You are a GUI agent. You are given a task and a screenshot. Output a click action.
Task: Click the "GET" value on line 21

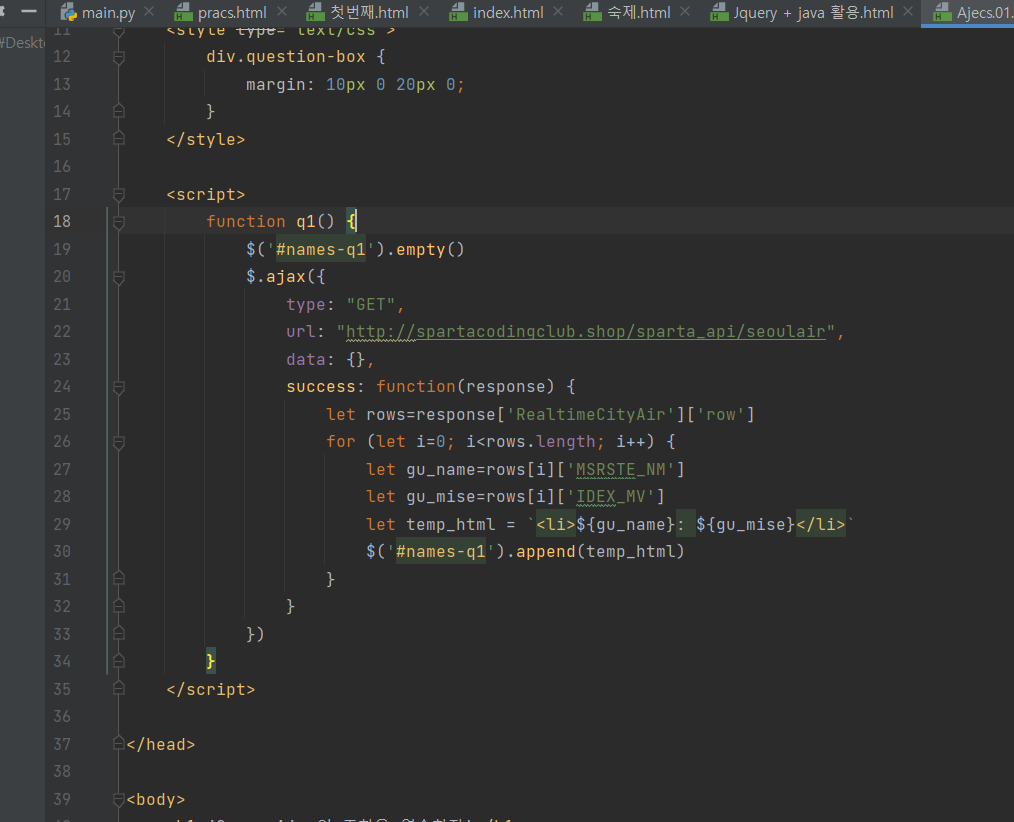(x=371, y=305)
